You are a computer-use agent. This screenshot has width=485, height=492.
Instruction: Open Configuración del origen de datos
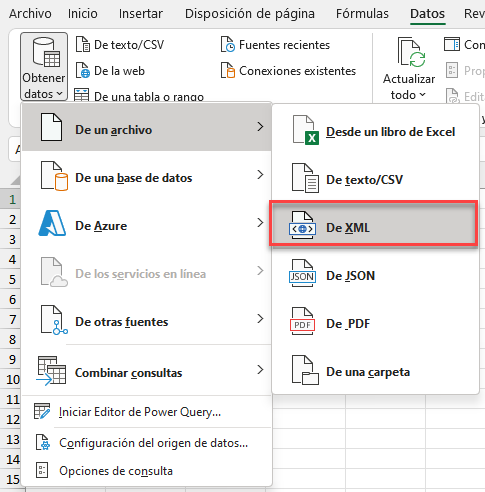point(146,443)
